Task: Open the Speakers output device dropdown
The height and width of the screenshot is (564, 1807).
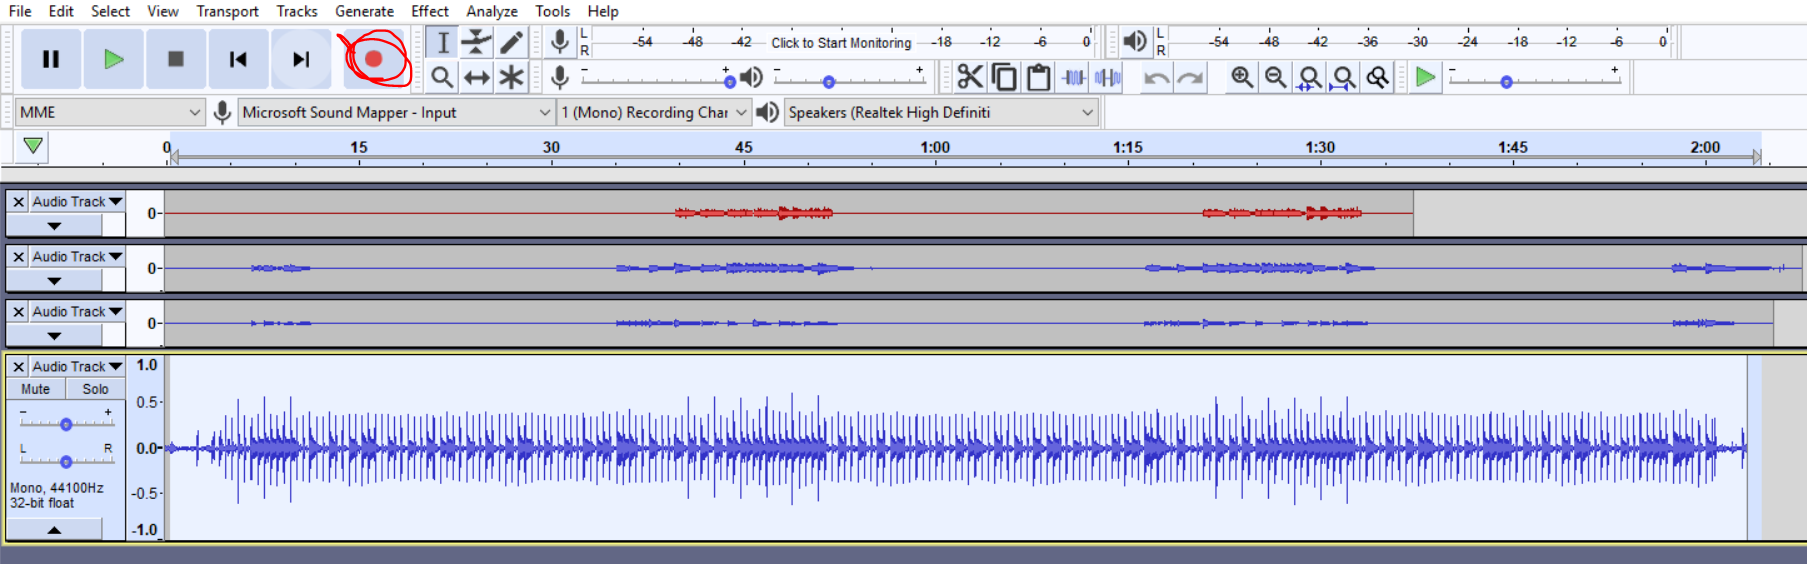Action: pos(939,112)
